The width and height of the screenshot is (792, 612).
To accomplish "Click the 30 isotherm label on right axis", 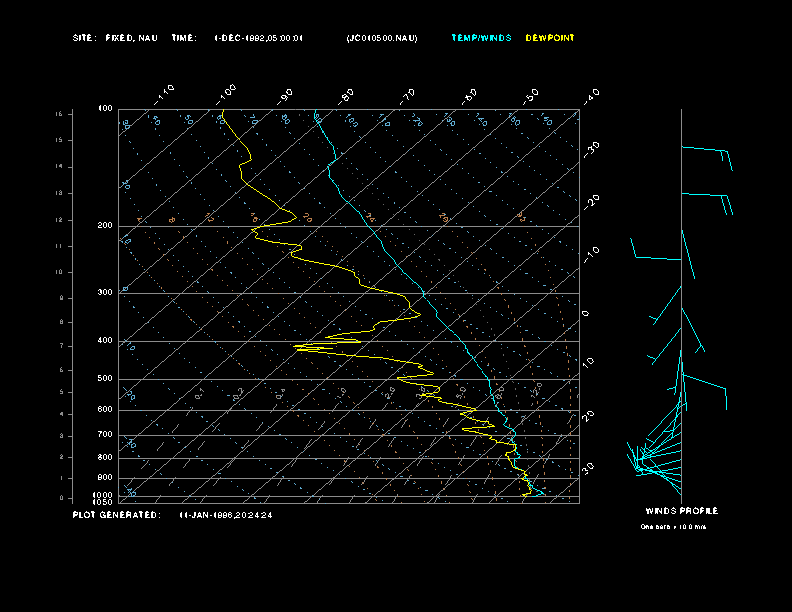I will [587, 468].
